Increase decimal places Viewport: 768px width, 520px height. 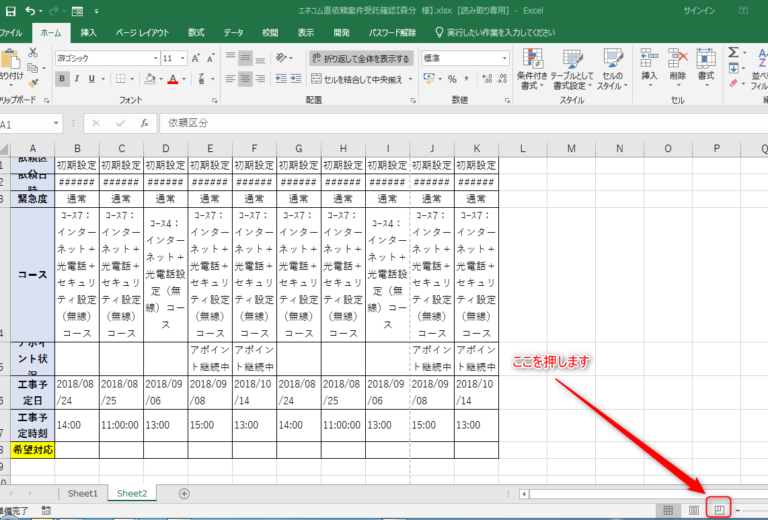coord(487,79)
